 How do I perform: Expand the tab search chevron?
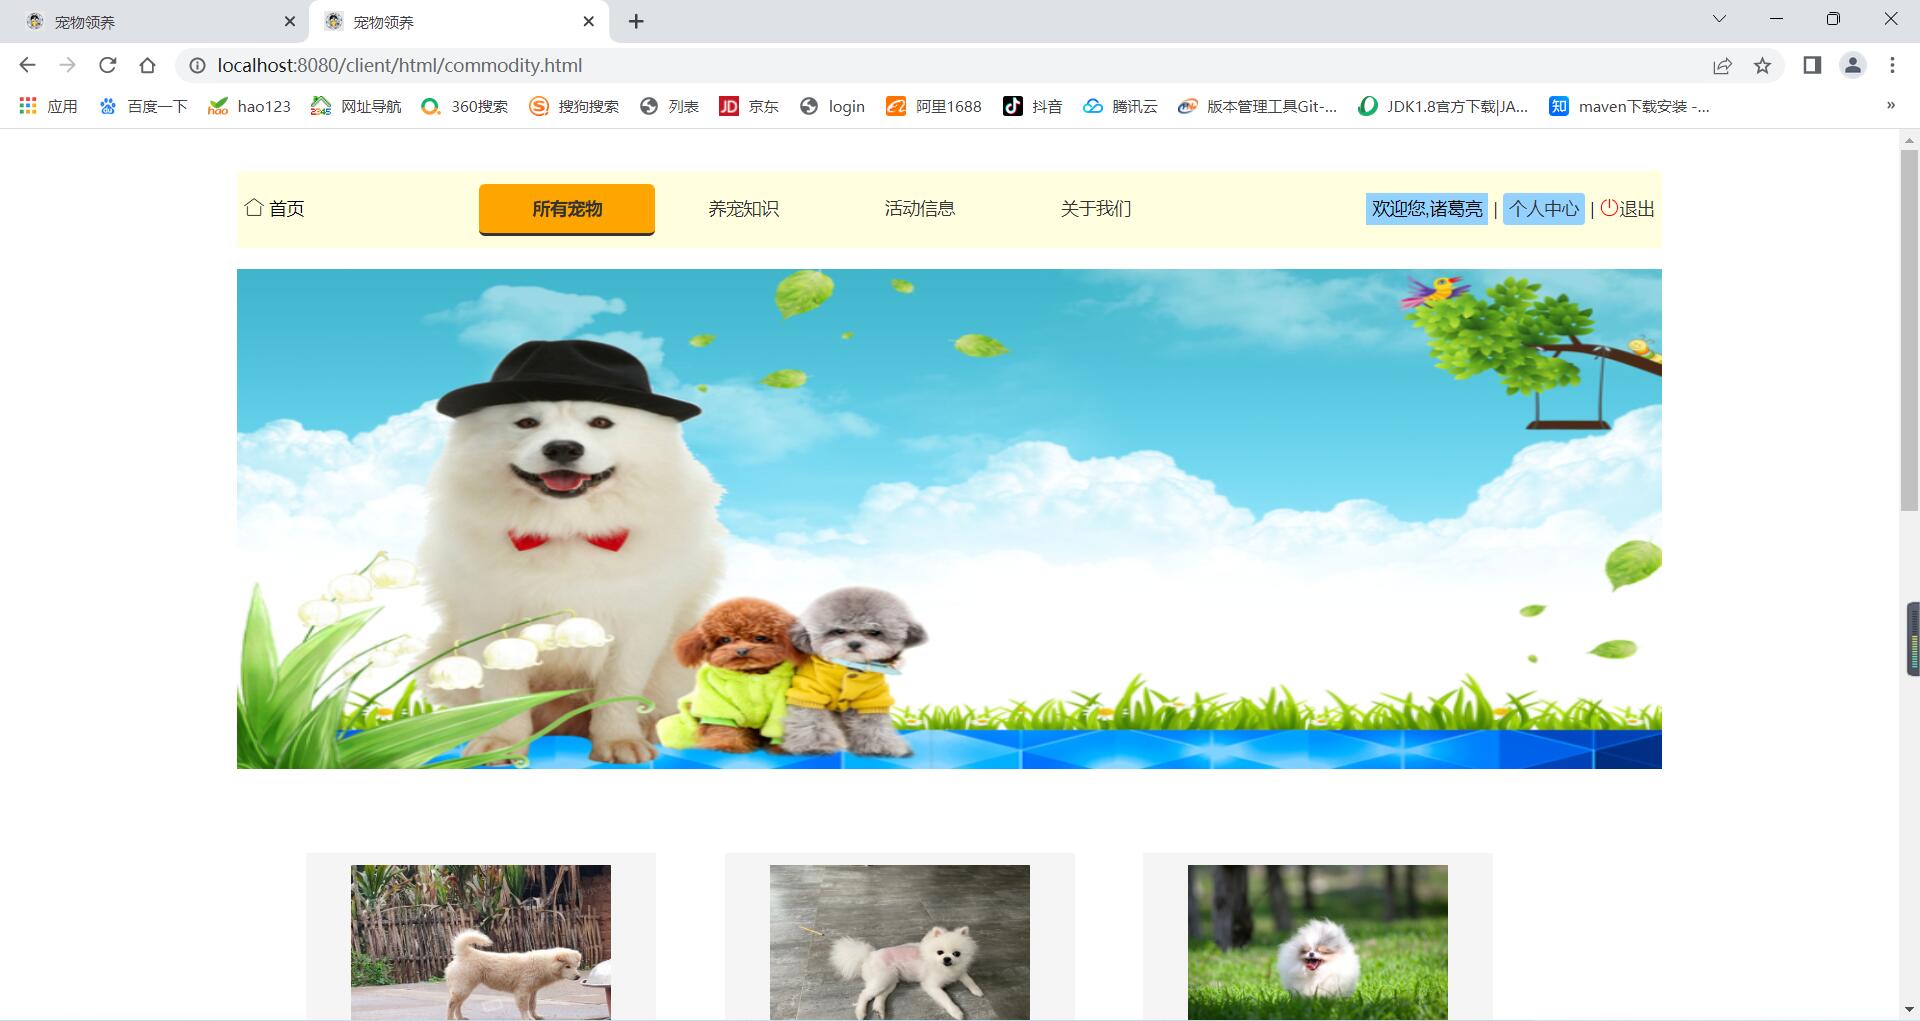pos(1719,19)
